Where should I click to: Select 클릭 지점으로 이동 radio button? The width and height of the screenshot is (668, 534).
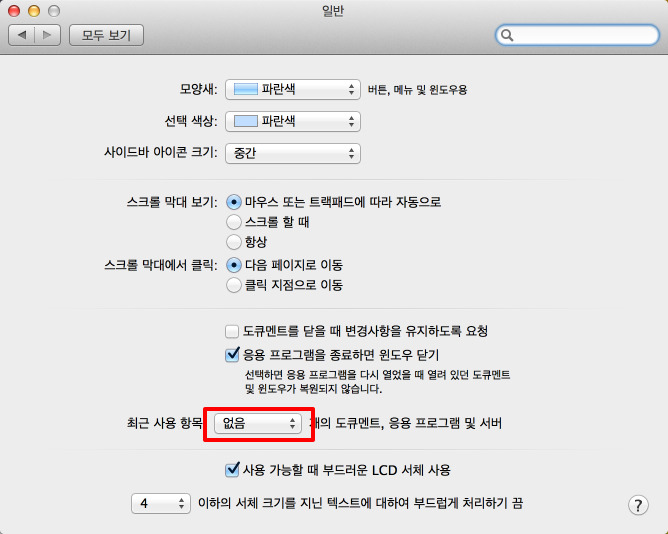point(234,285)
